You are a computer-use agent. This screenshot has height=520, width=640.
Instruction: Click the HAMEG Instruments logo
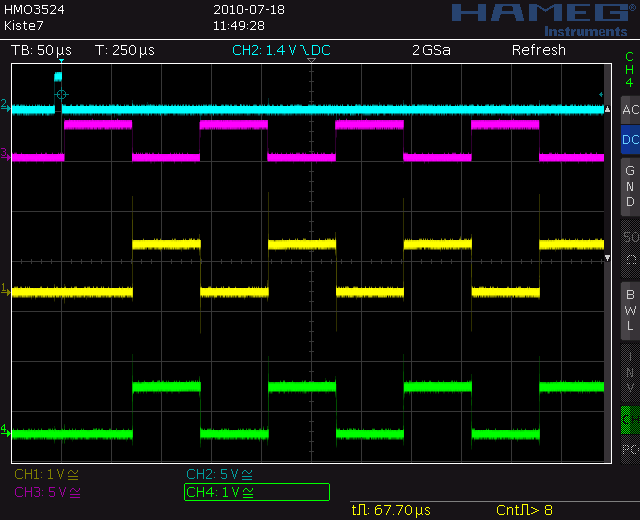545,20
